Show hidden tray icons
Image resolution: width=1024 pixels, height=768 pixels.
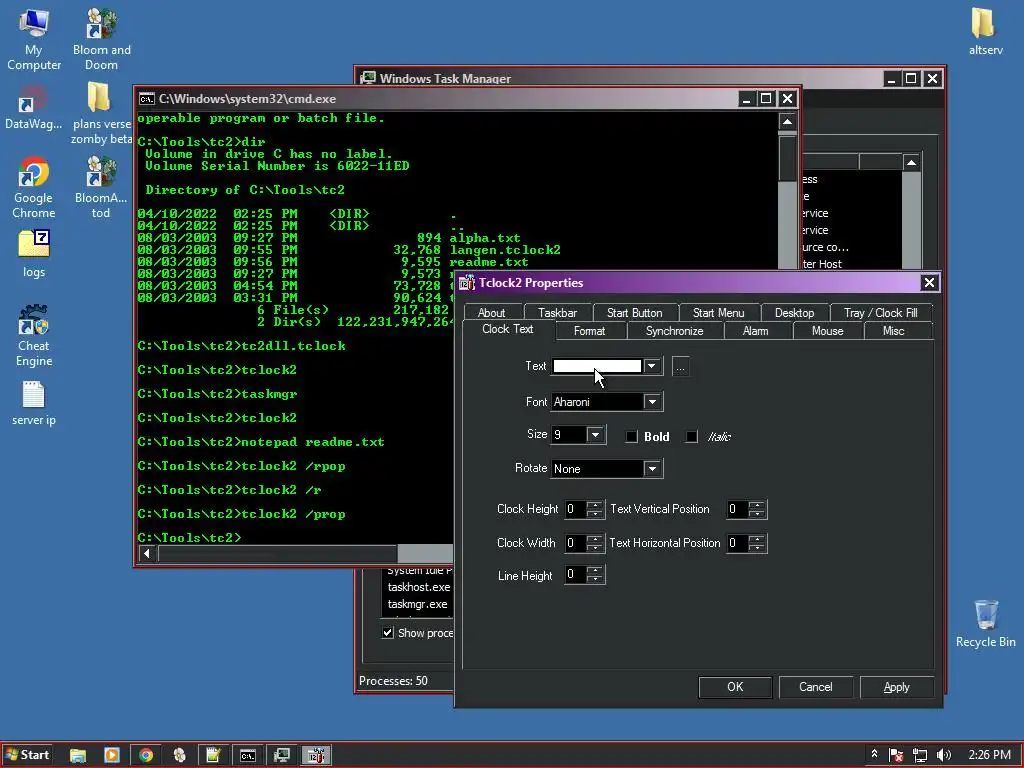point(874,755)
